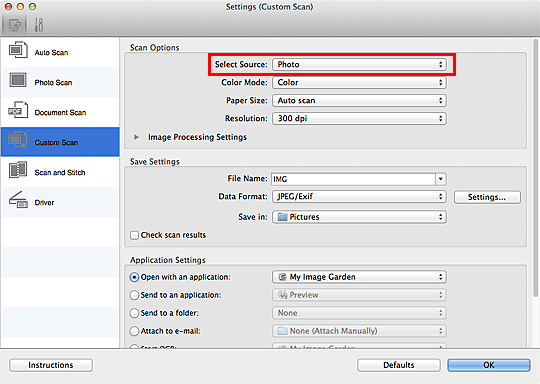Click the File Name input field
This screenshot has height=384, width=540.
point(353,179)
